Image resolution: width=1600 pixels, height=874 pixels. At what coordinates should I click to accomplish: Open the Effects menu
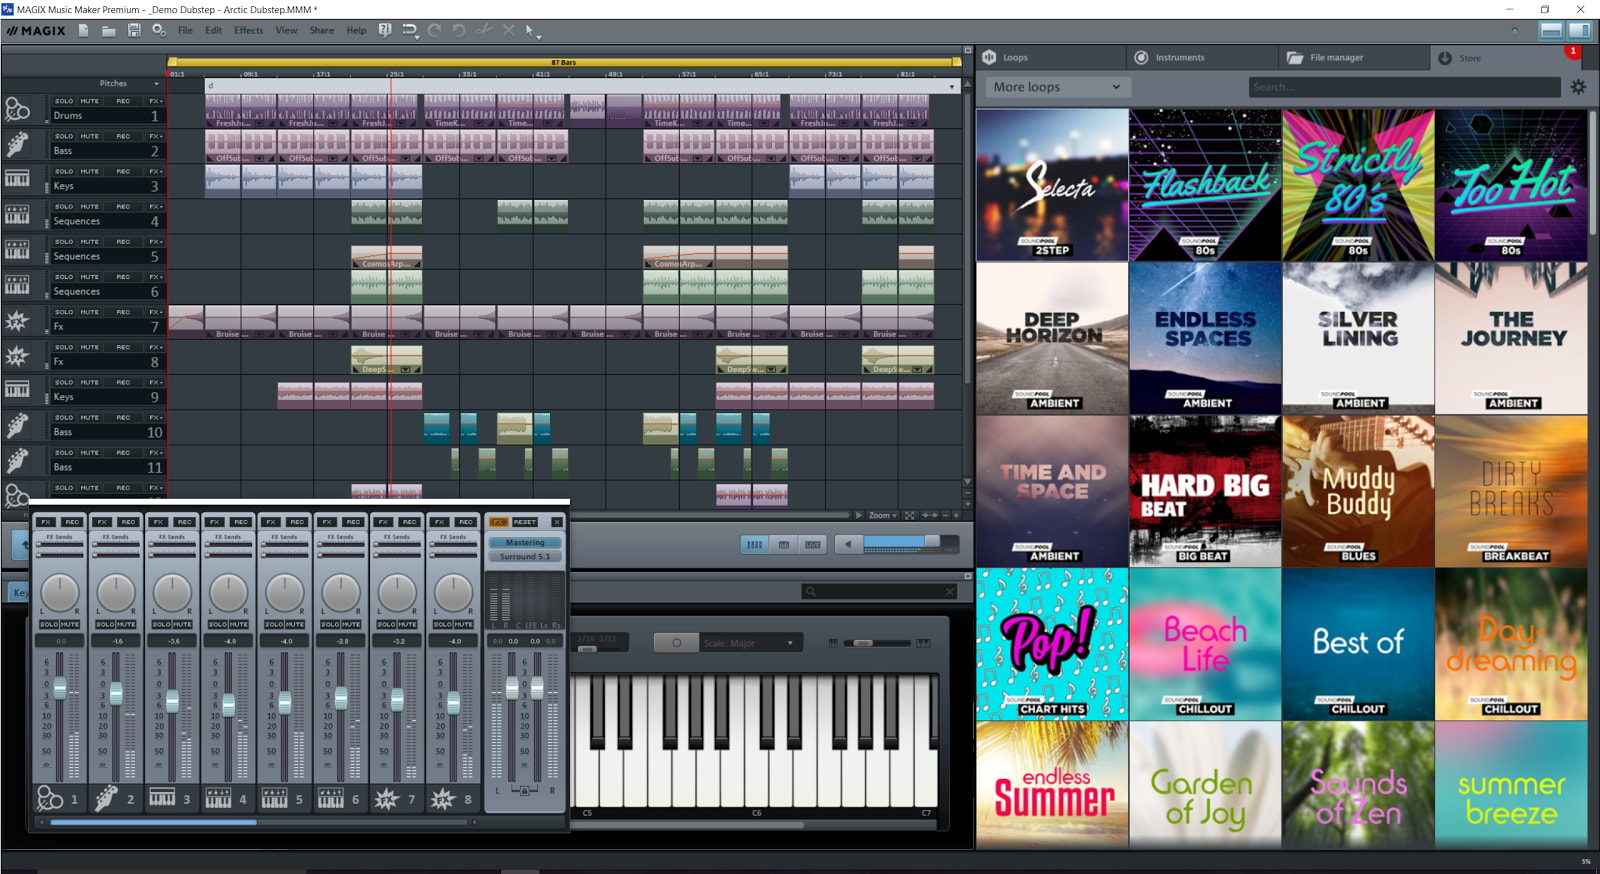click(x=248, y=31)
